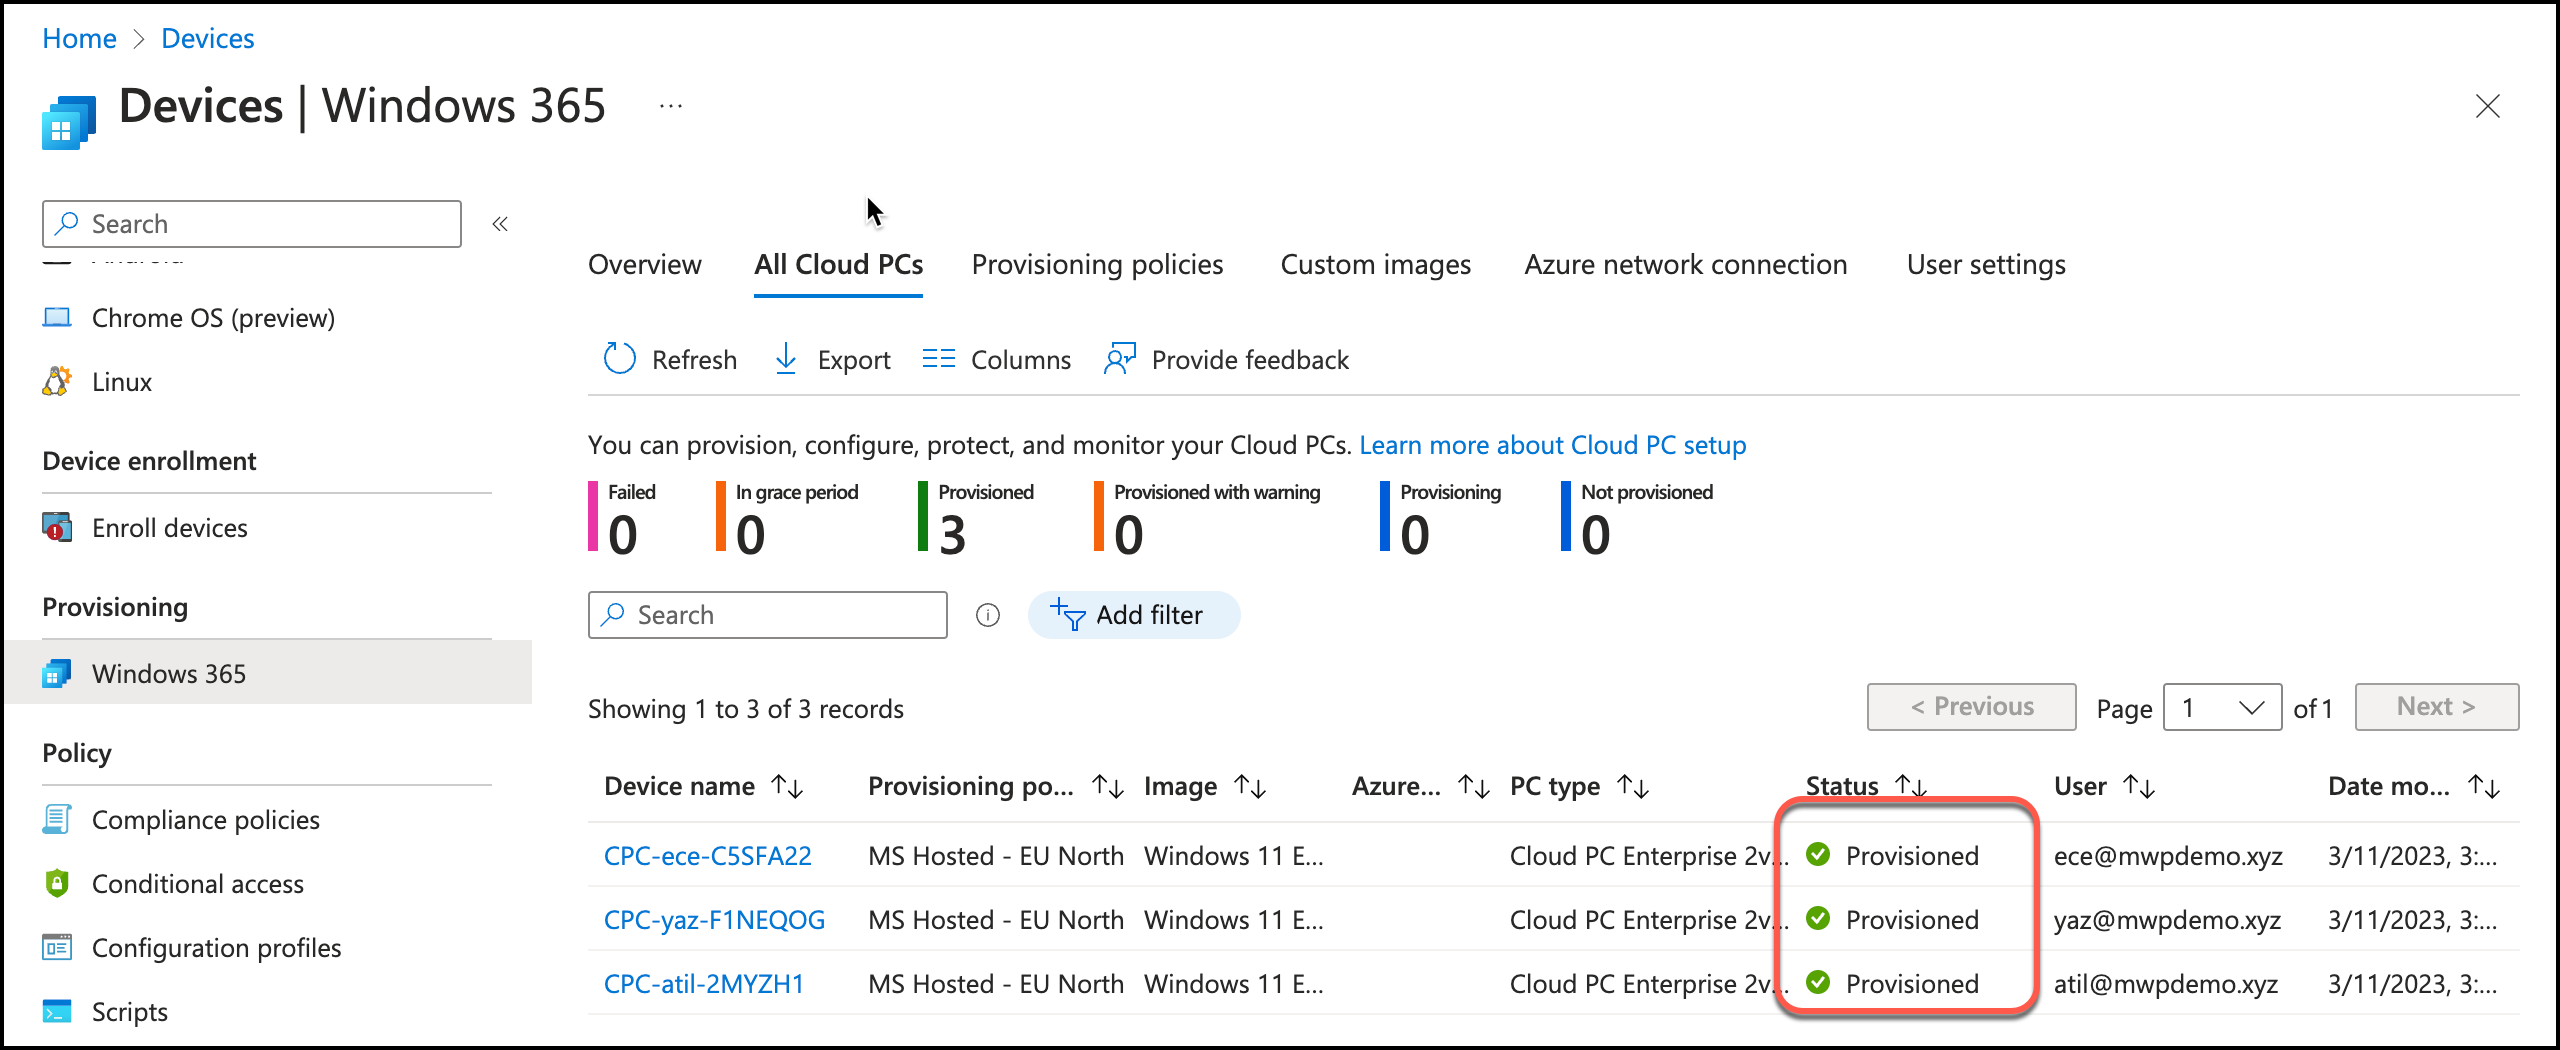Click the info icon beside search box
This screenshot has height=1050, width=2560.
[x=988, y=615]
